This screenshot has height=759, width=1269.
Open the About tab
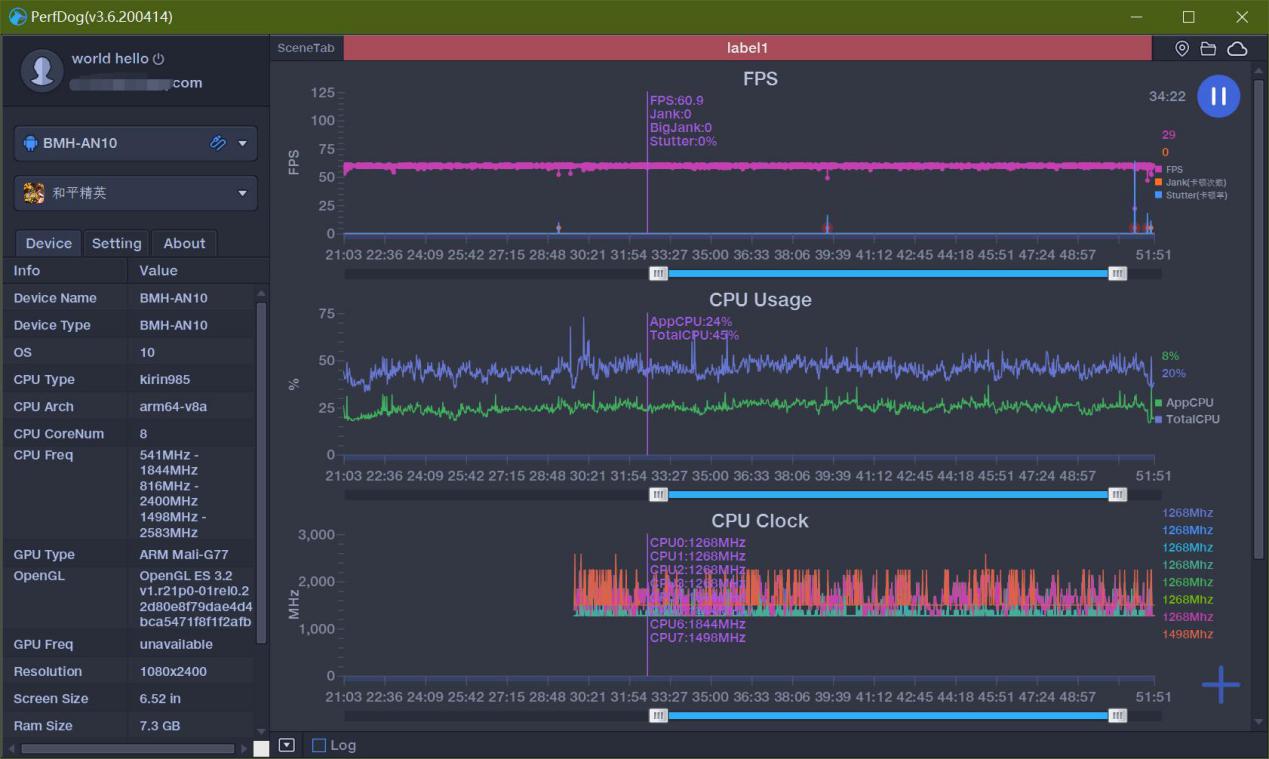coord(184,243)
